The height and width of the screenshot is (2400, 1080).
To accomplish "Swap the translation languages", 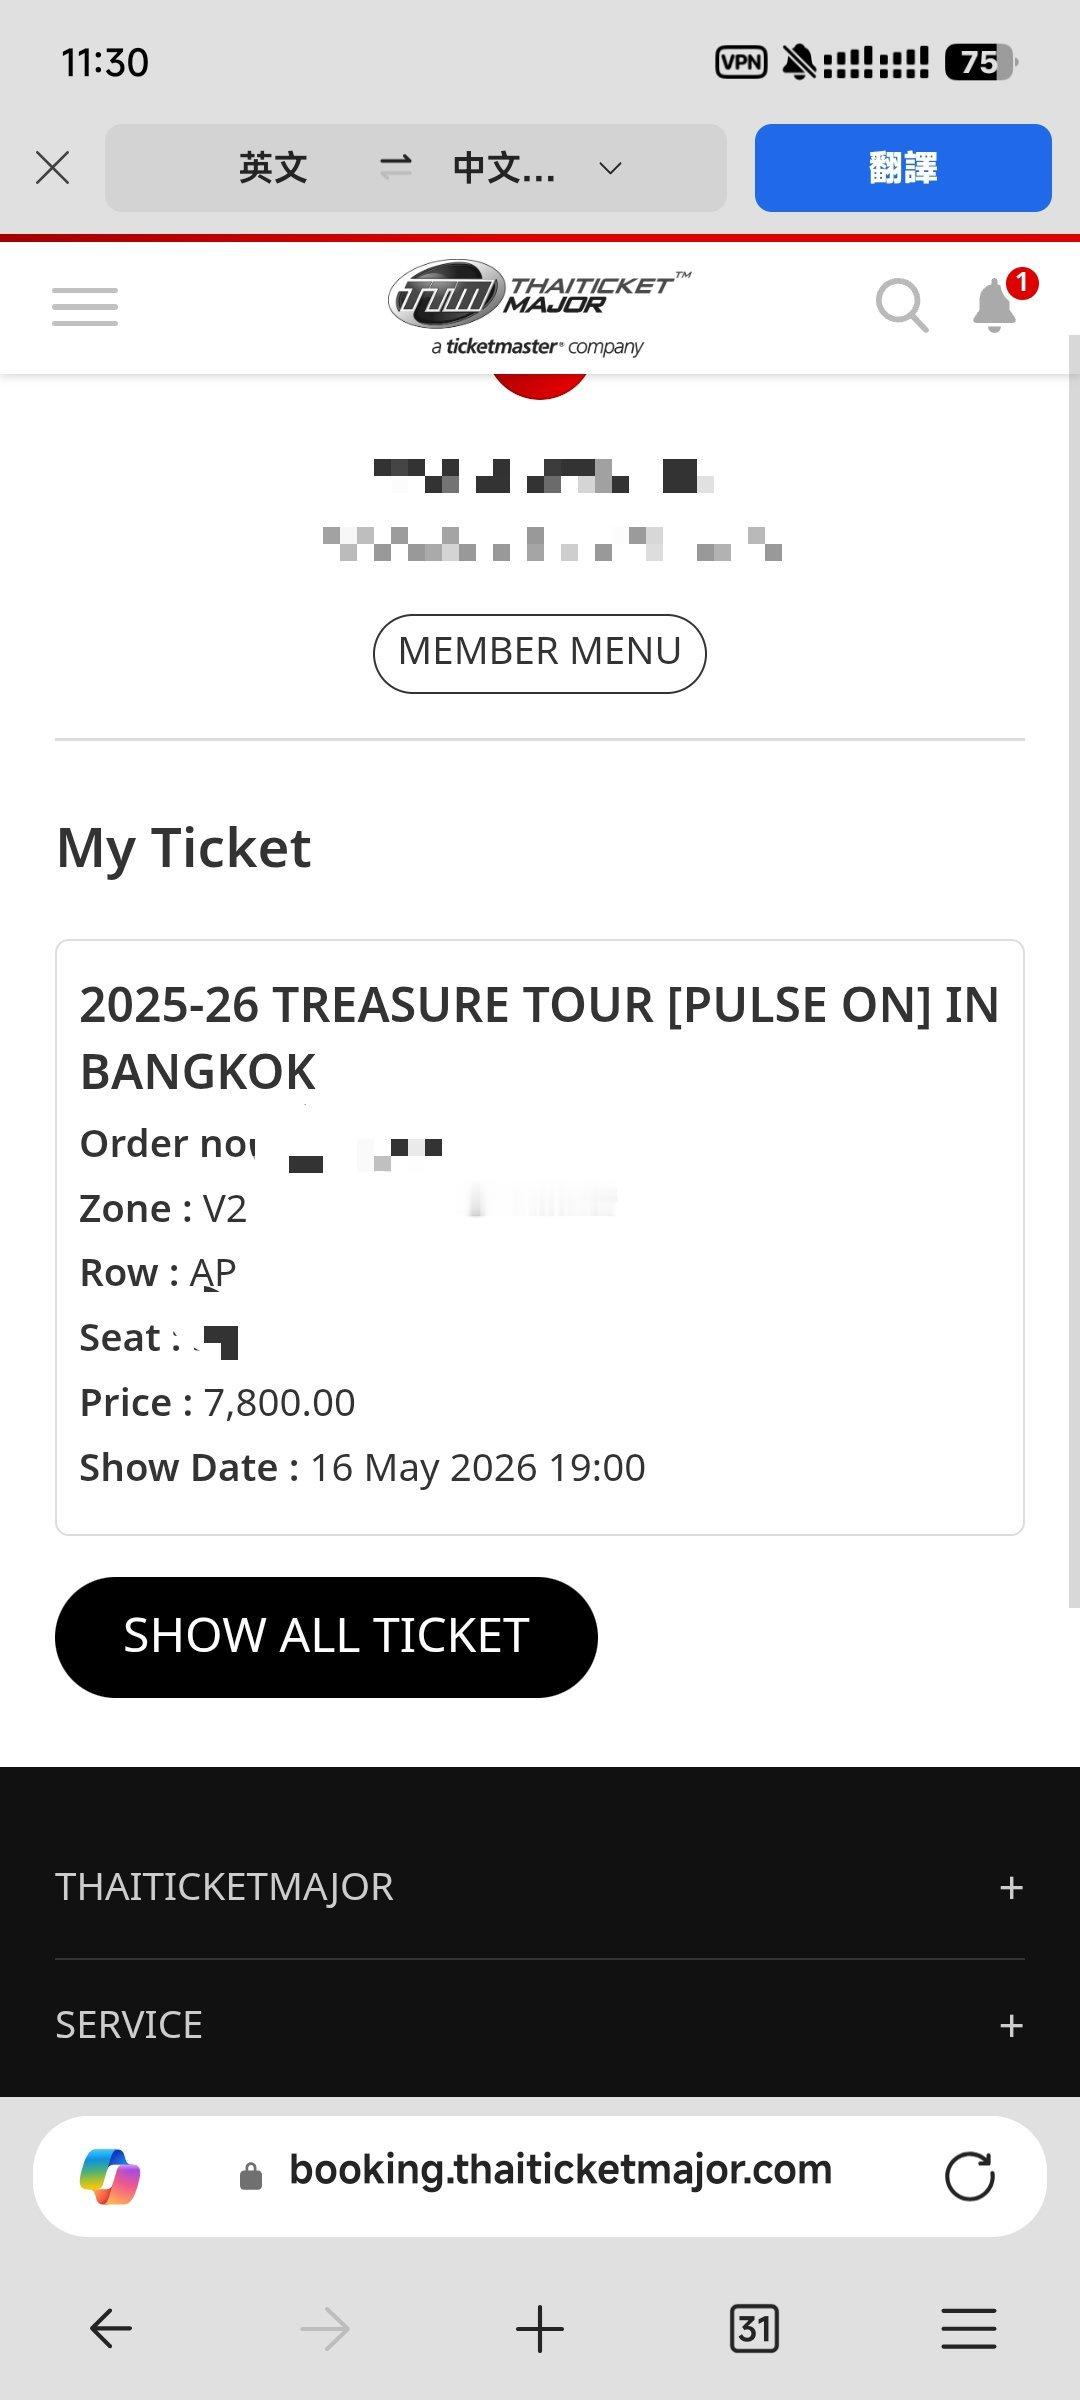I will coord(396,168).
